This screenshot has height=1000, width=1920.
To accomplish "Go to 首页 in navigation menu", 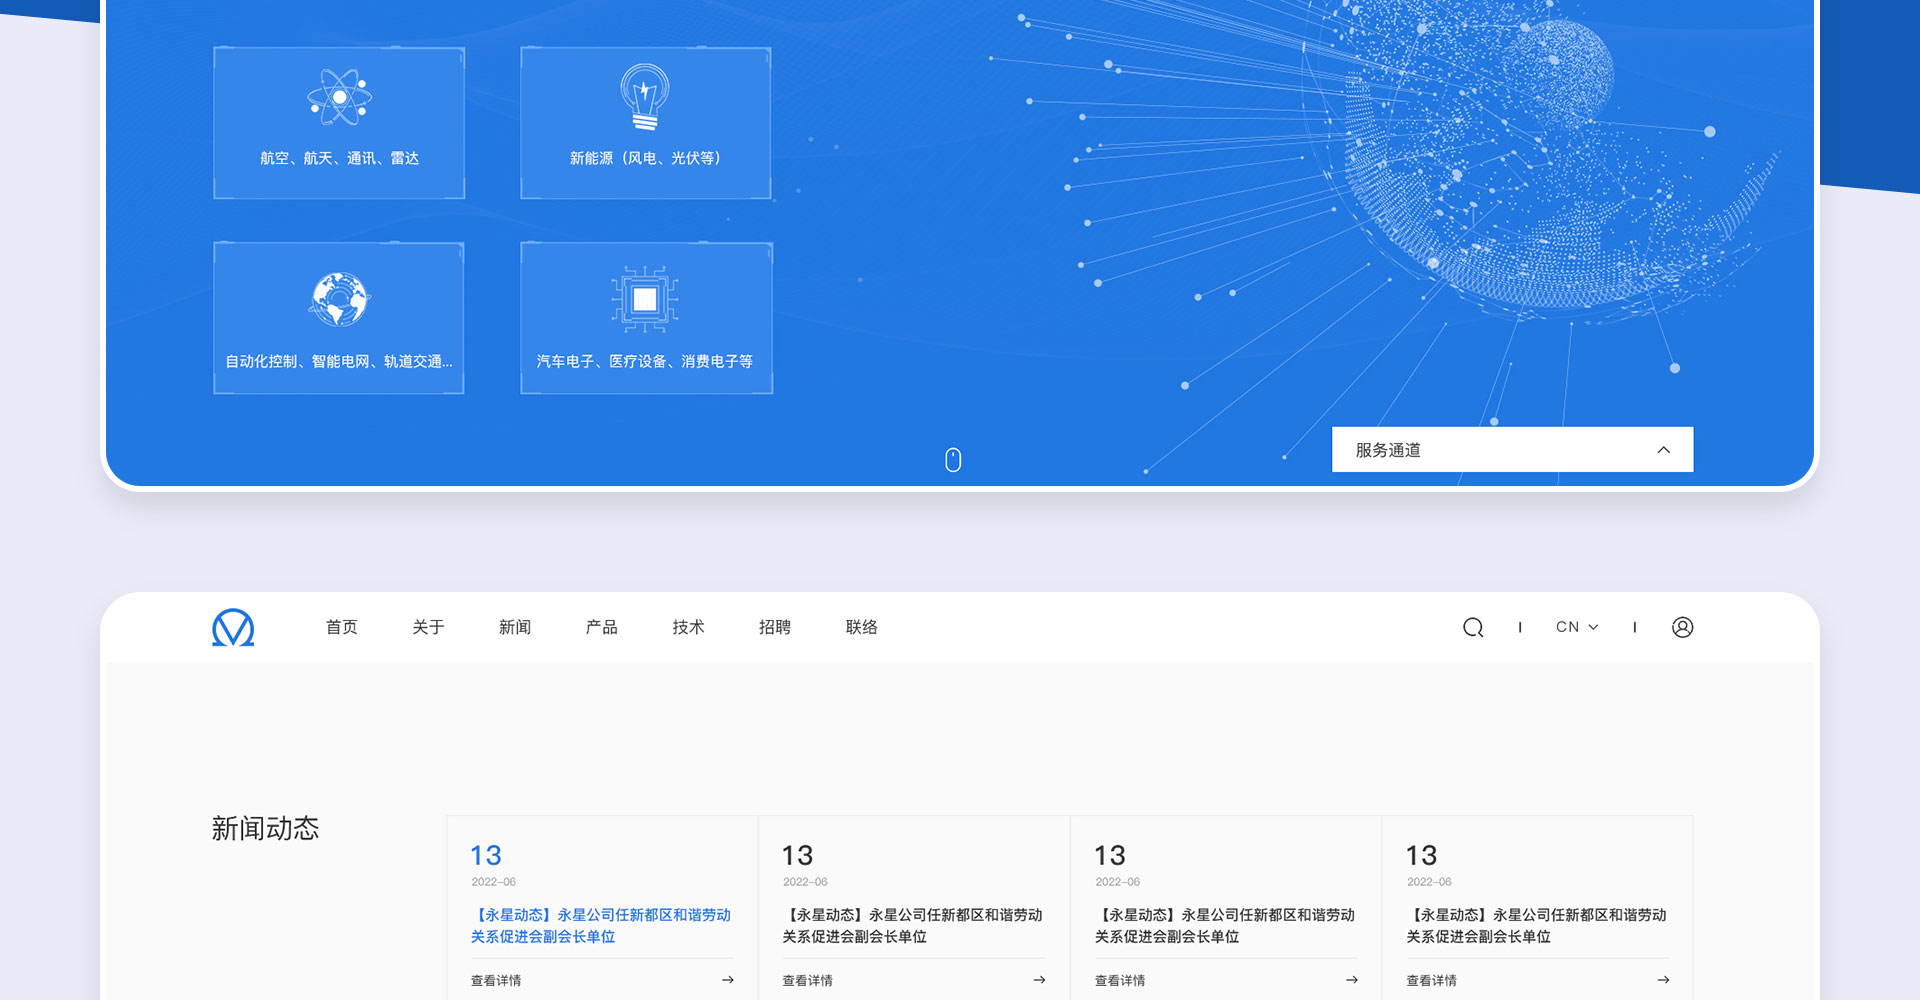I will 341,627.
